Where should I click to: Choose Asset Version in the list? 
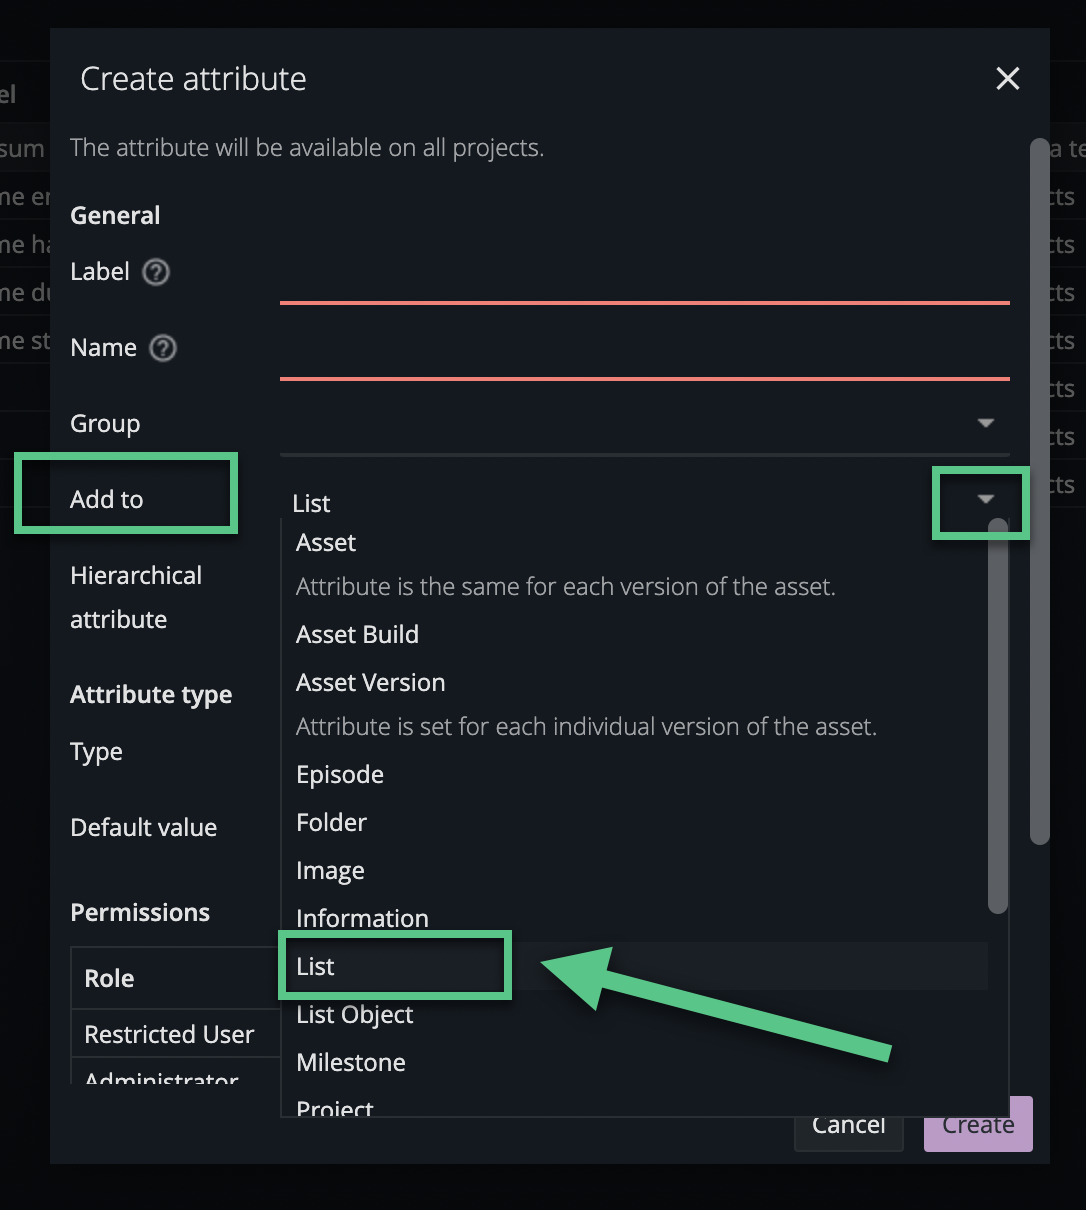click(370, 682)
